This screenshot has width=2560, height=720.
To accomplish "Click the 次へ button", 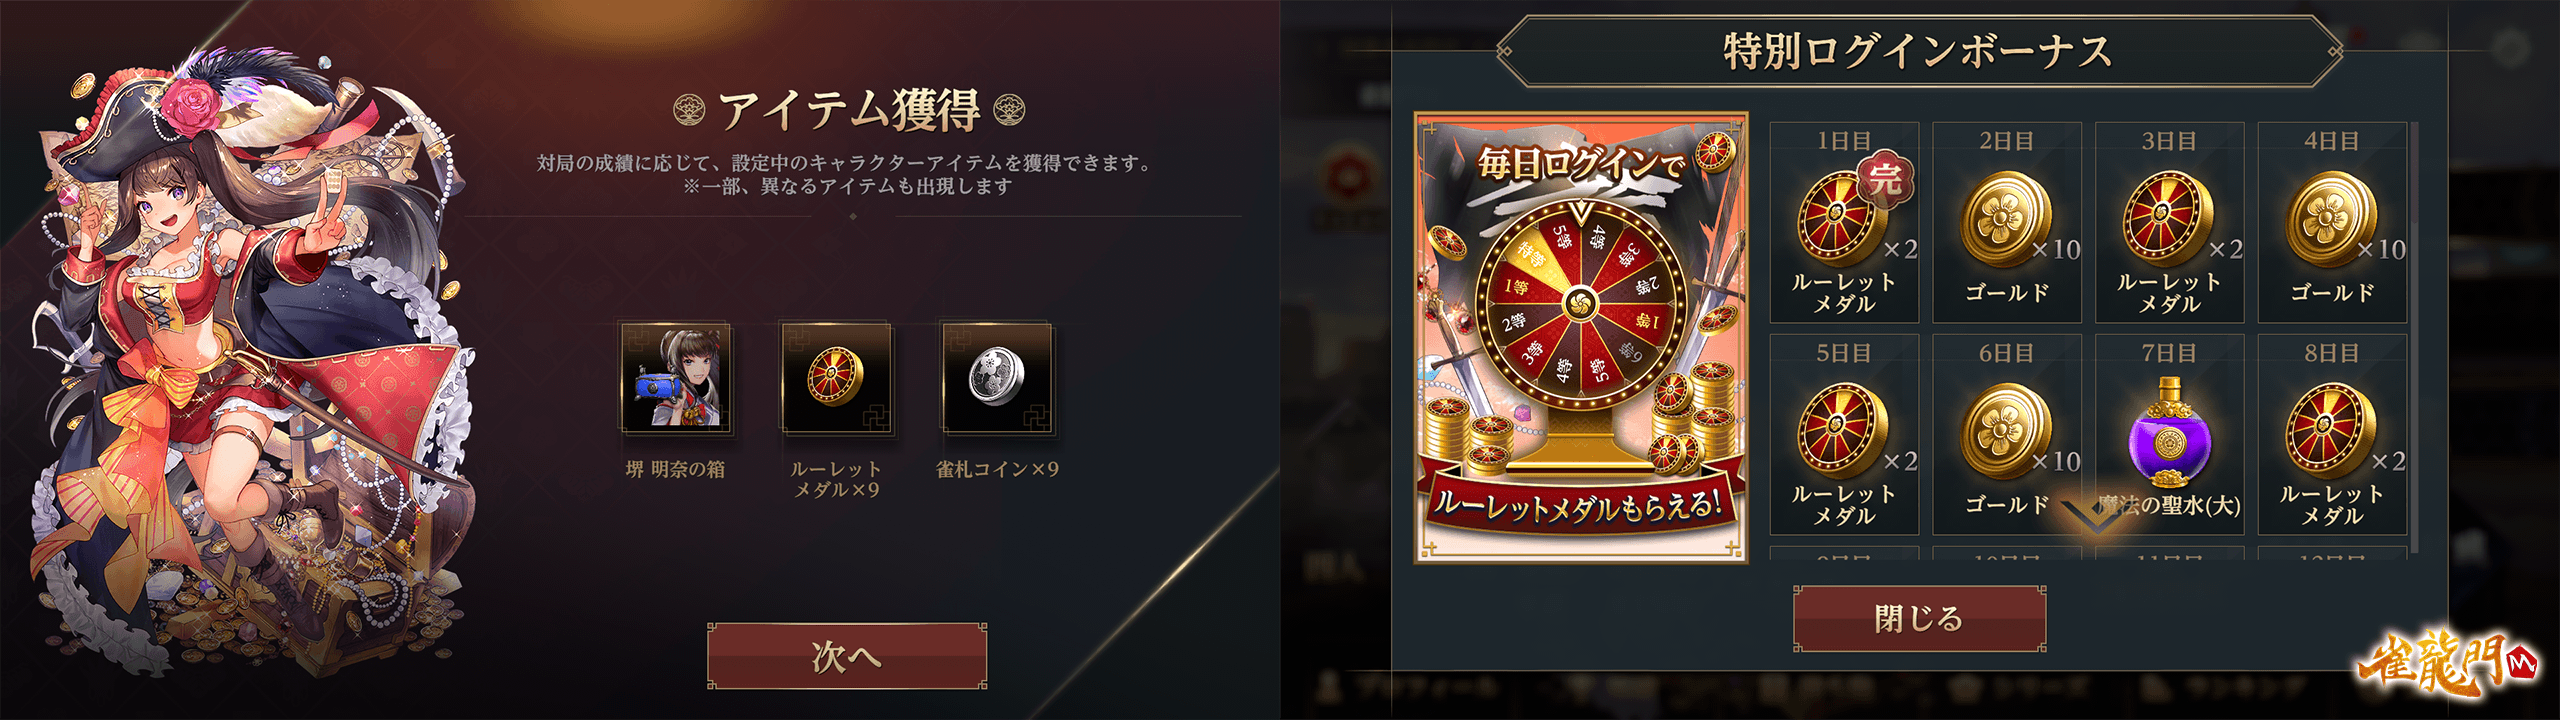I will point(847,656).
